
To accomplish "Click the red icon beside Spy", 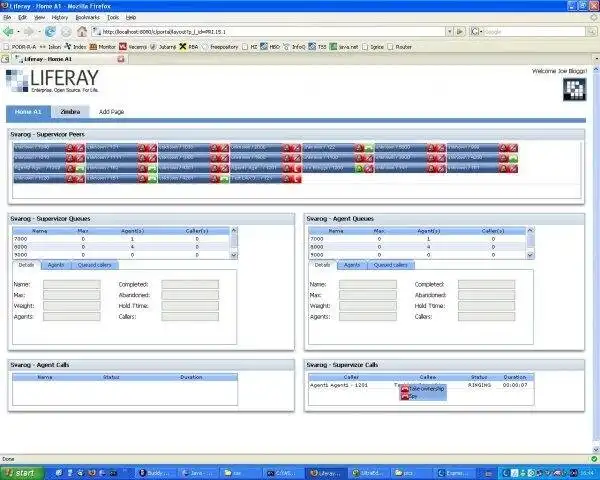I will (404, 397).
